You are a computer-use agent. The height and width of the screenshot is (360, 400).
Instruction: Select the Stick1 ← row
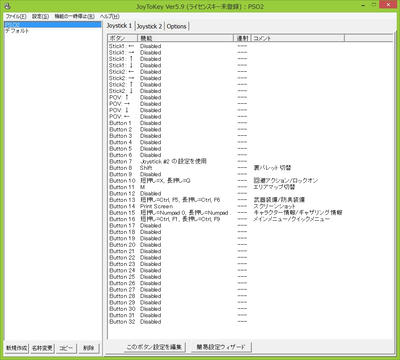coord(250,46)
